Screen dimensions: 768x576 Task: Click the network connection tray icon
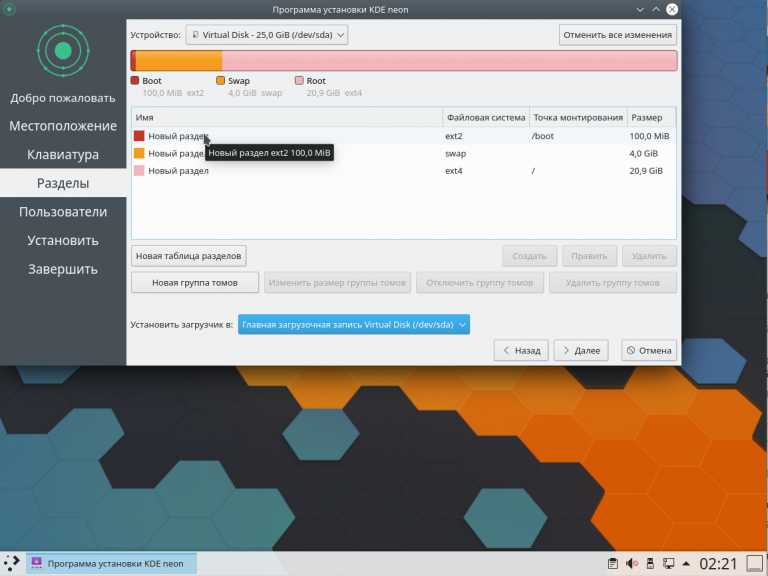668,564
